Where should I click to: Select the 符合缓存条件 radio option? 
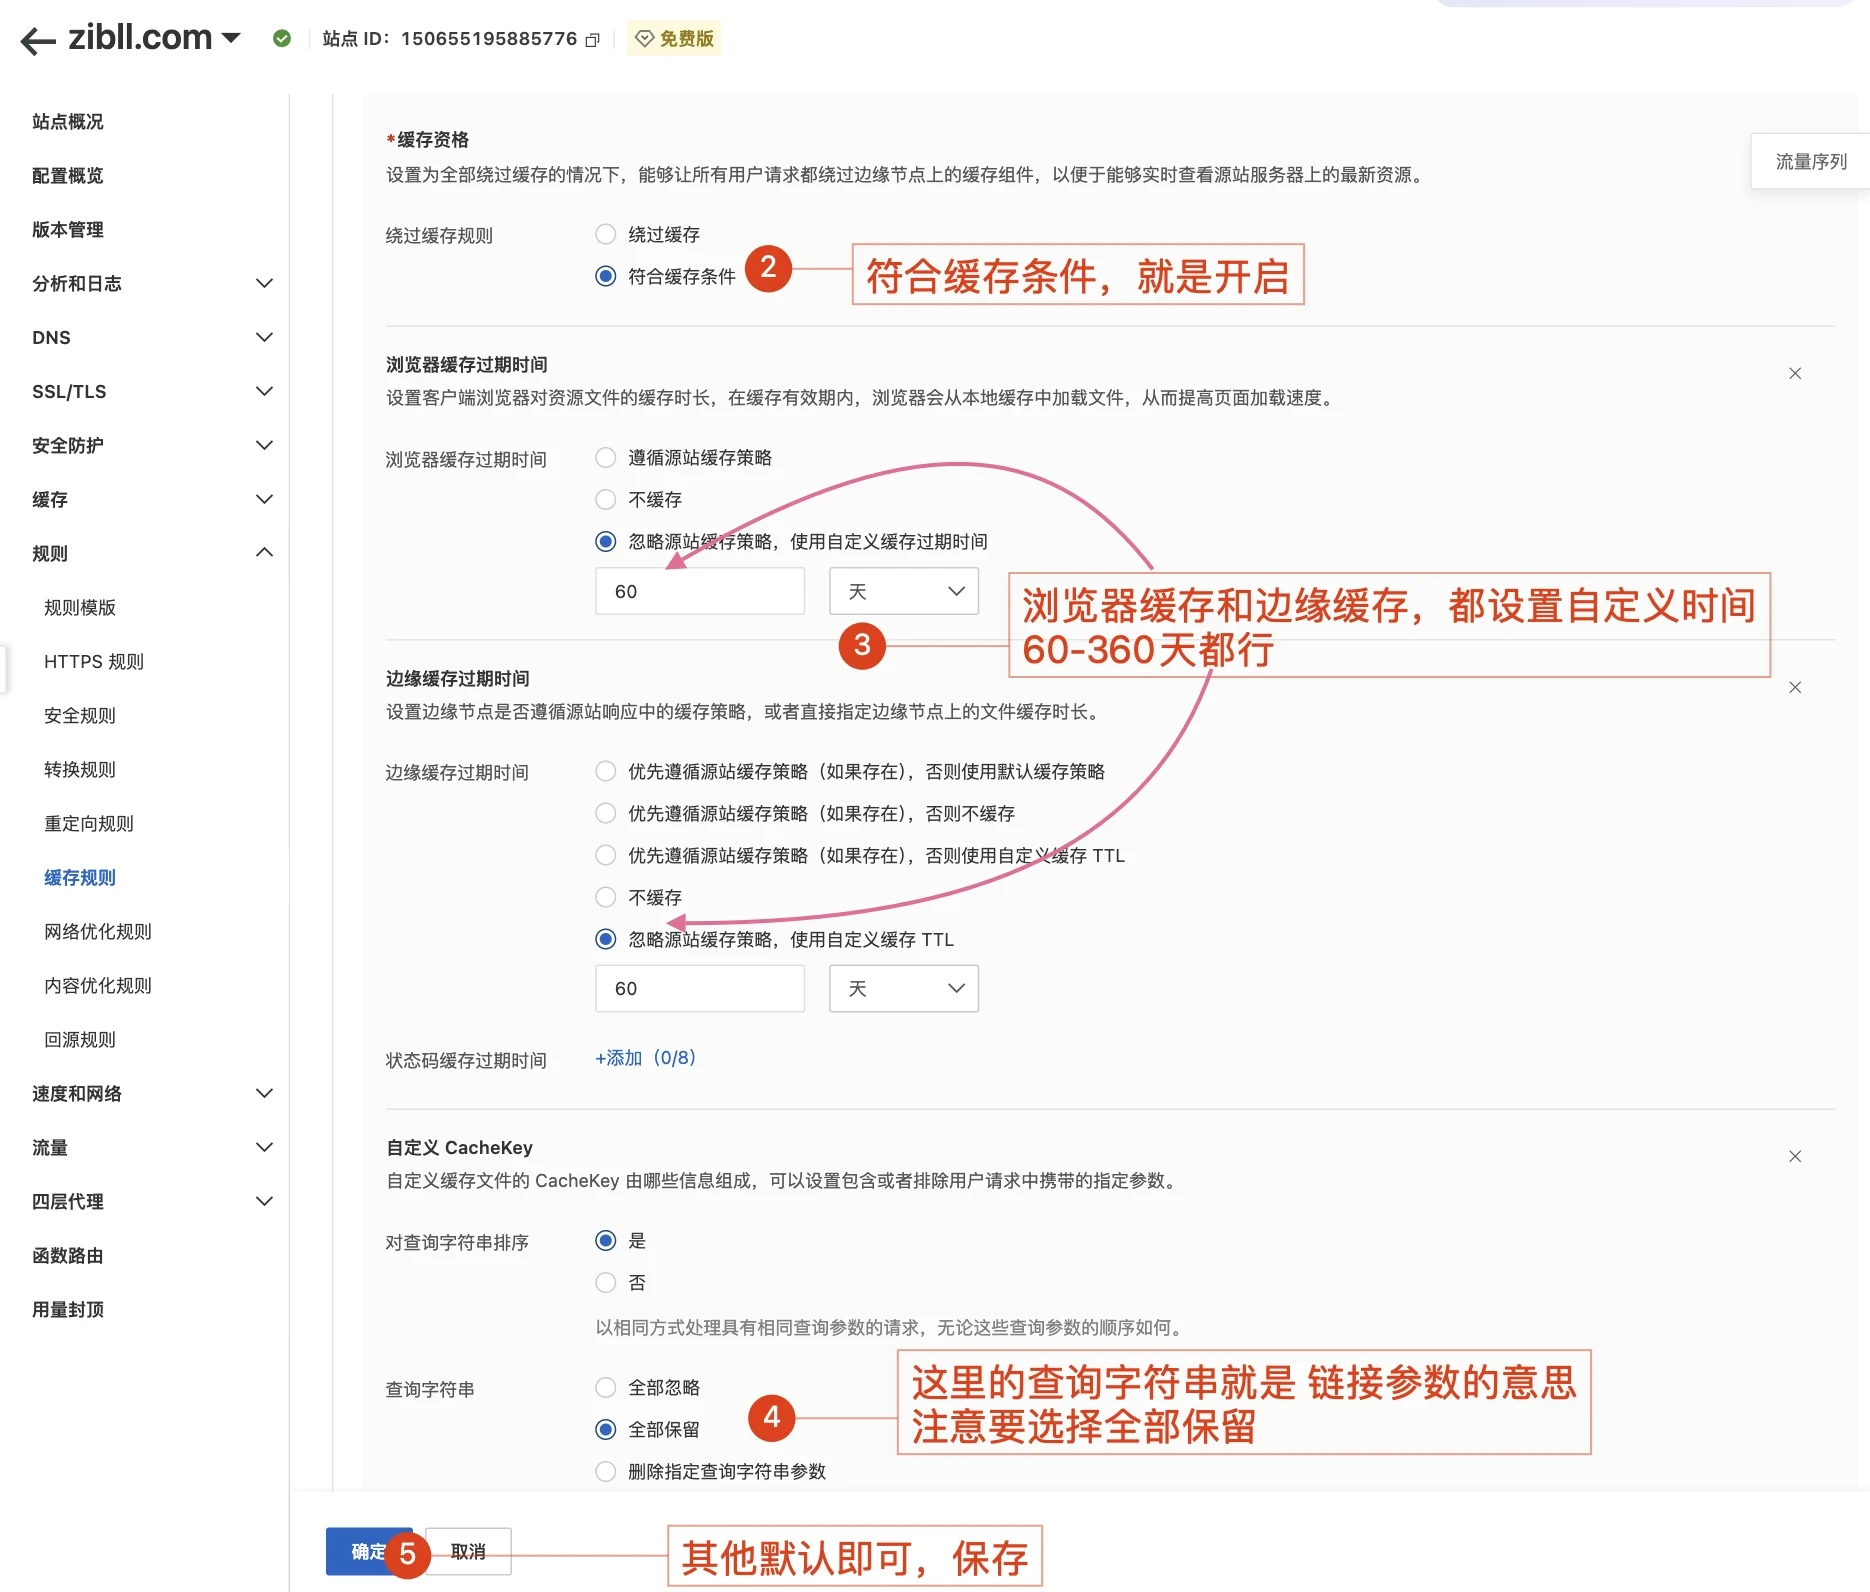click(x=605, y=276)
